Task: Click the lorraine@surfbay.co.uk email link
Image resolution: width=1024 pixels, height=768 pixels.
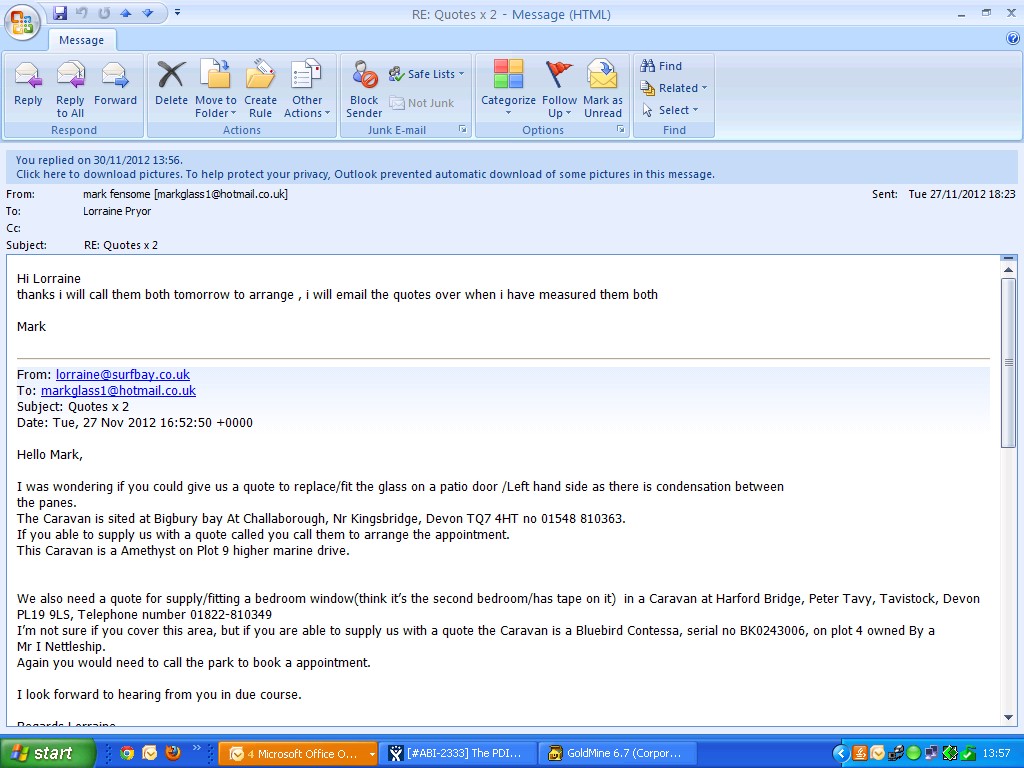Action: click(x=123, y=374)
